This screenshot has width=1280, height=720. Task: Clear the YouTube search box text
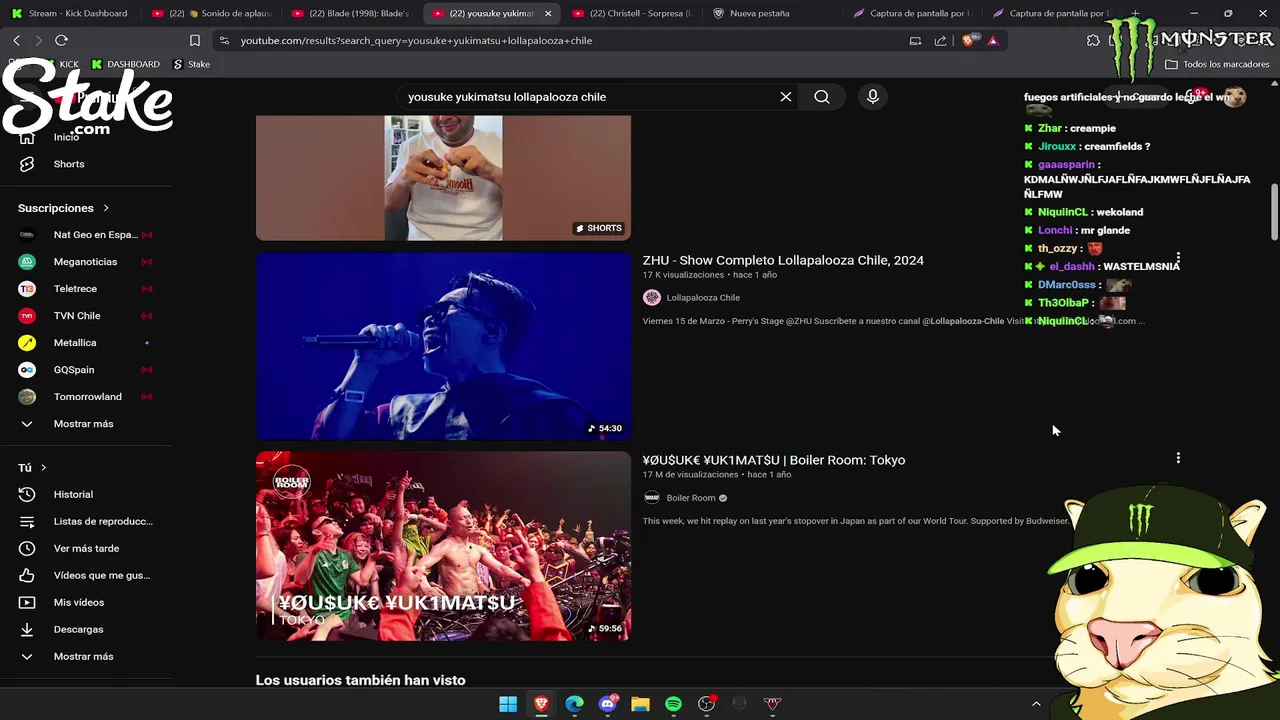coord(786,97)
